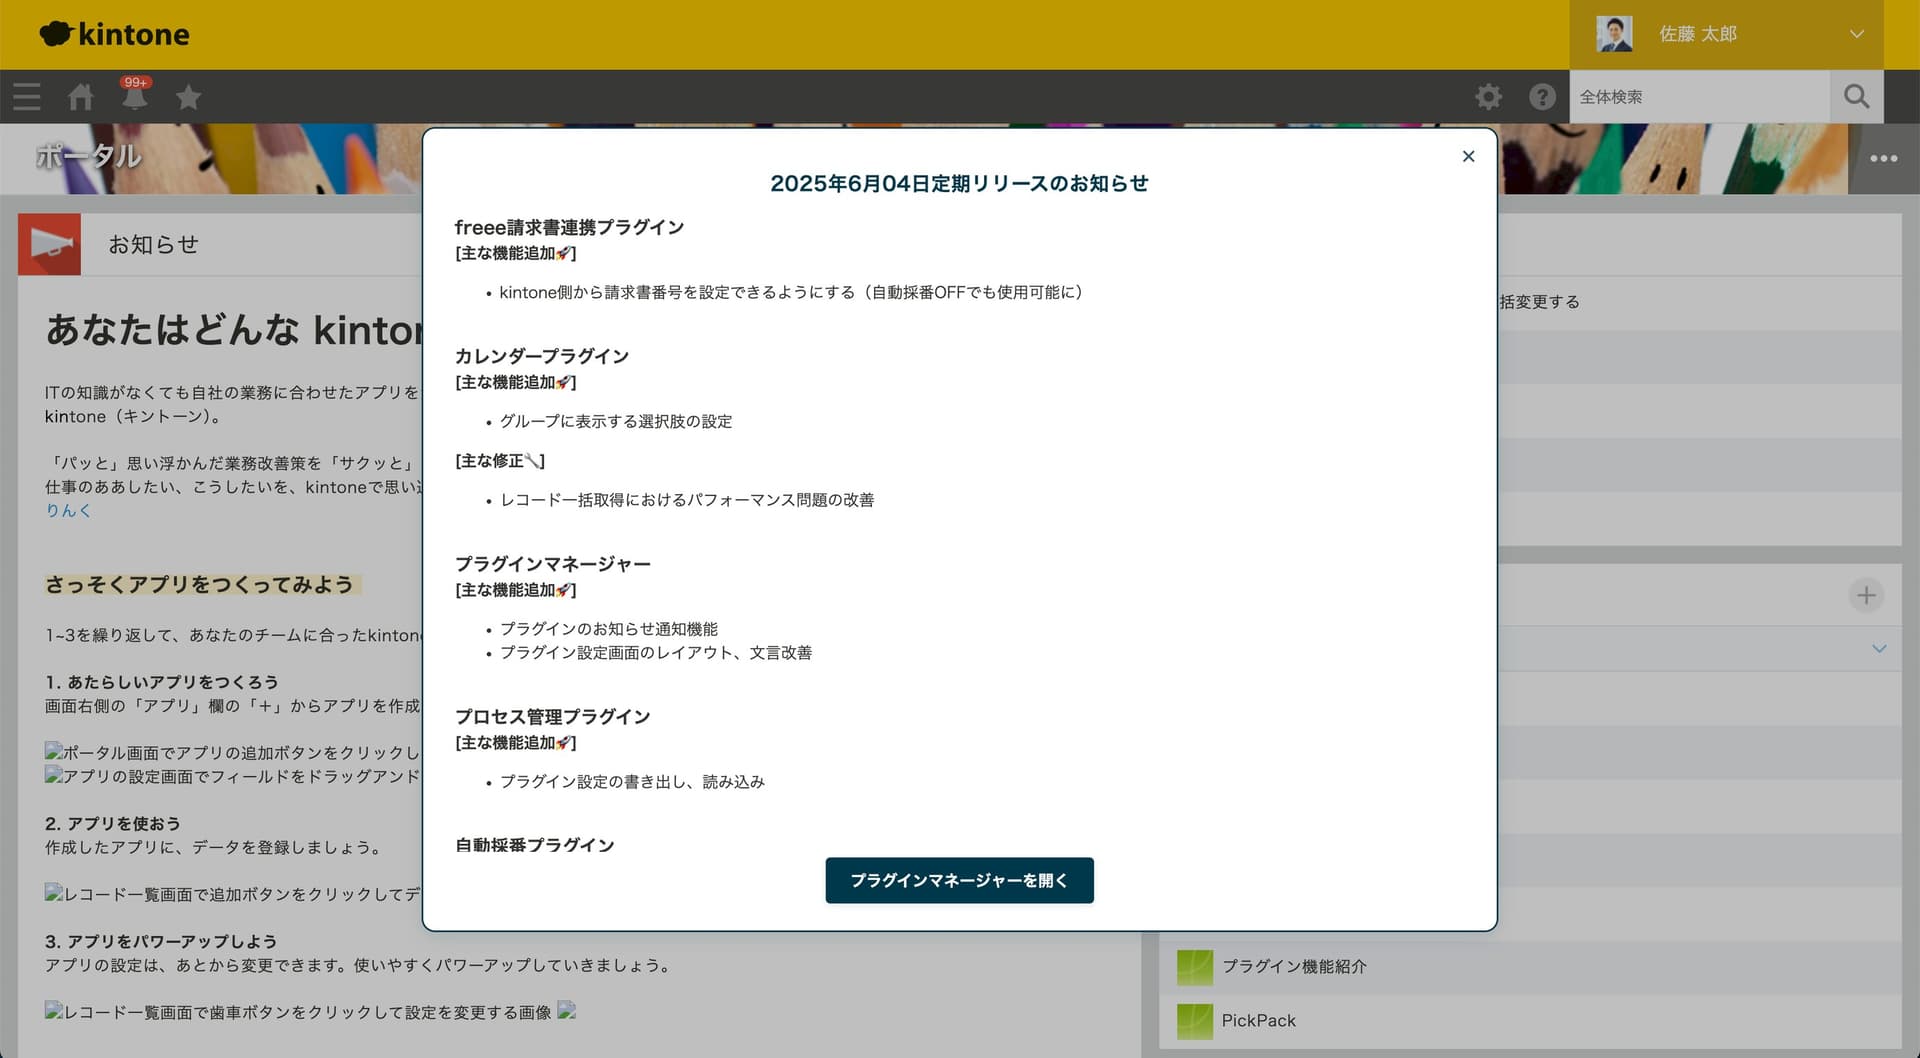Viewport: 1920px width, 1058px height.
Task: Open the favorites star icon
Action: [188, 97]
